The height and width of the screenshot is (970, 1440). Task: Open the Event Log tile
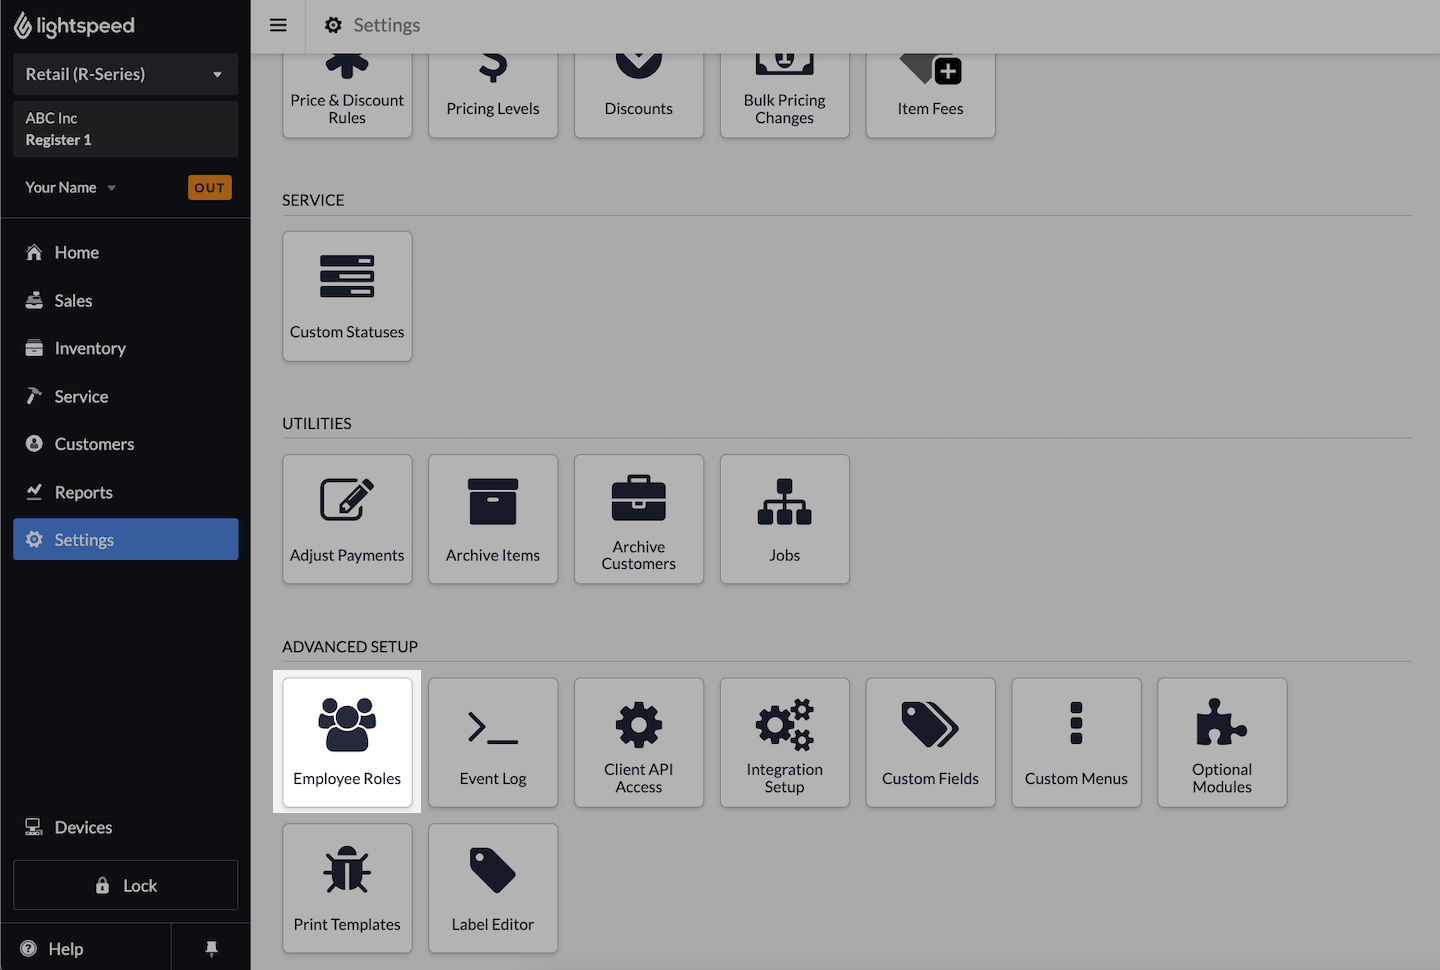493,742
